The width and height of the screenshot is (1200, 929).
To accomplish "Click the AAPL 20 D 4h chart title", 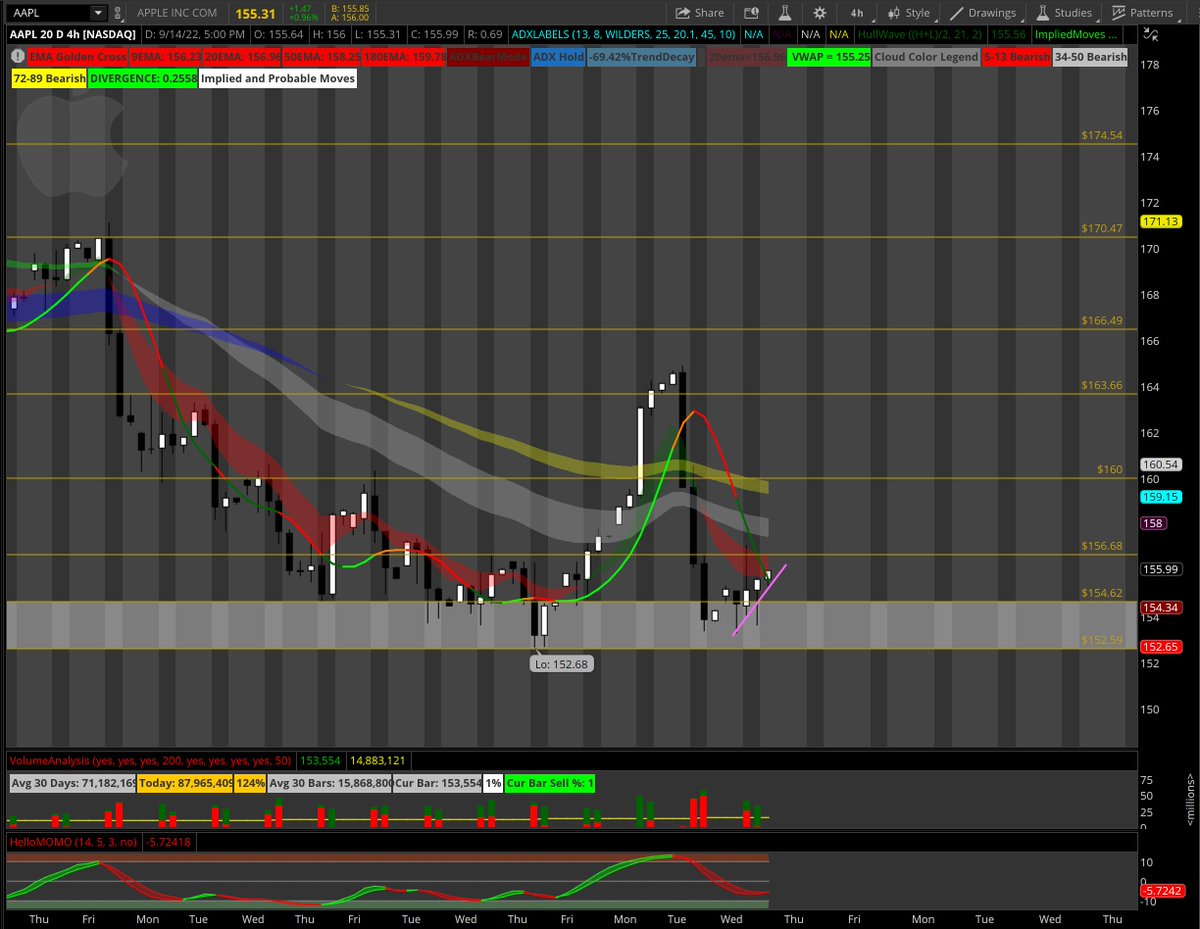I will pyautogui.click(x=73, y=33).
